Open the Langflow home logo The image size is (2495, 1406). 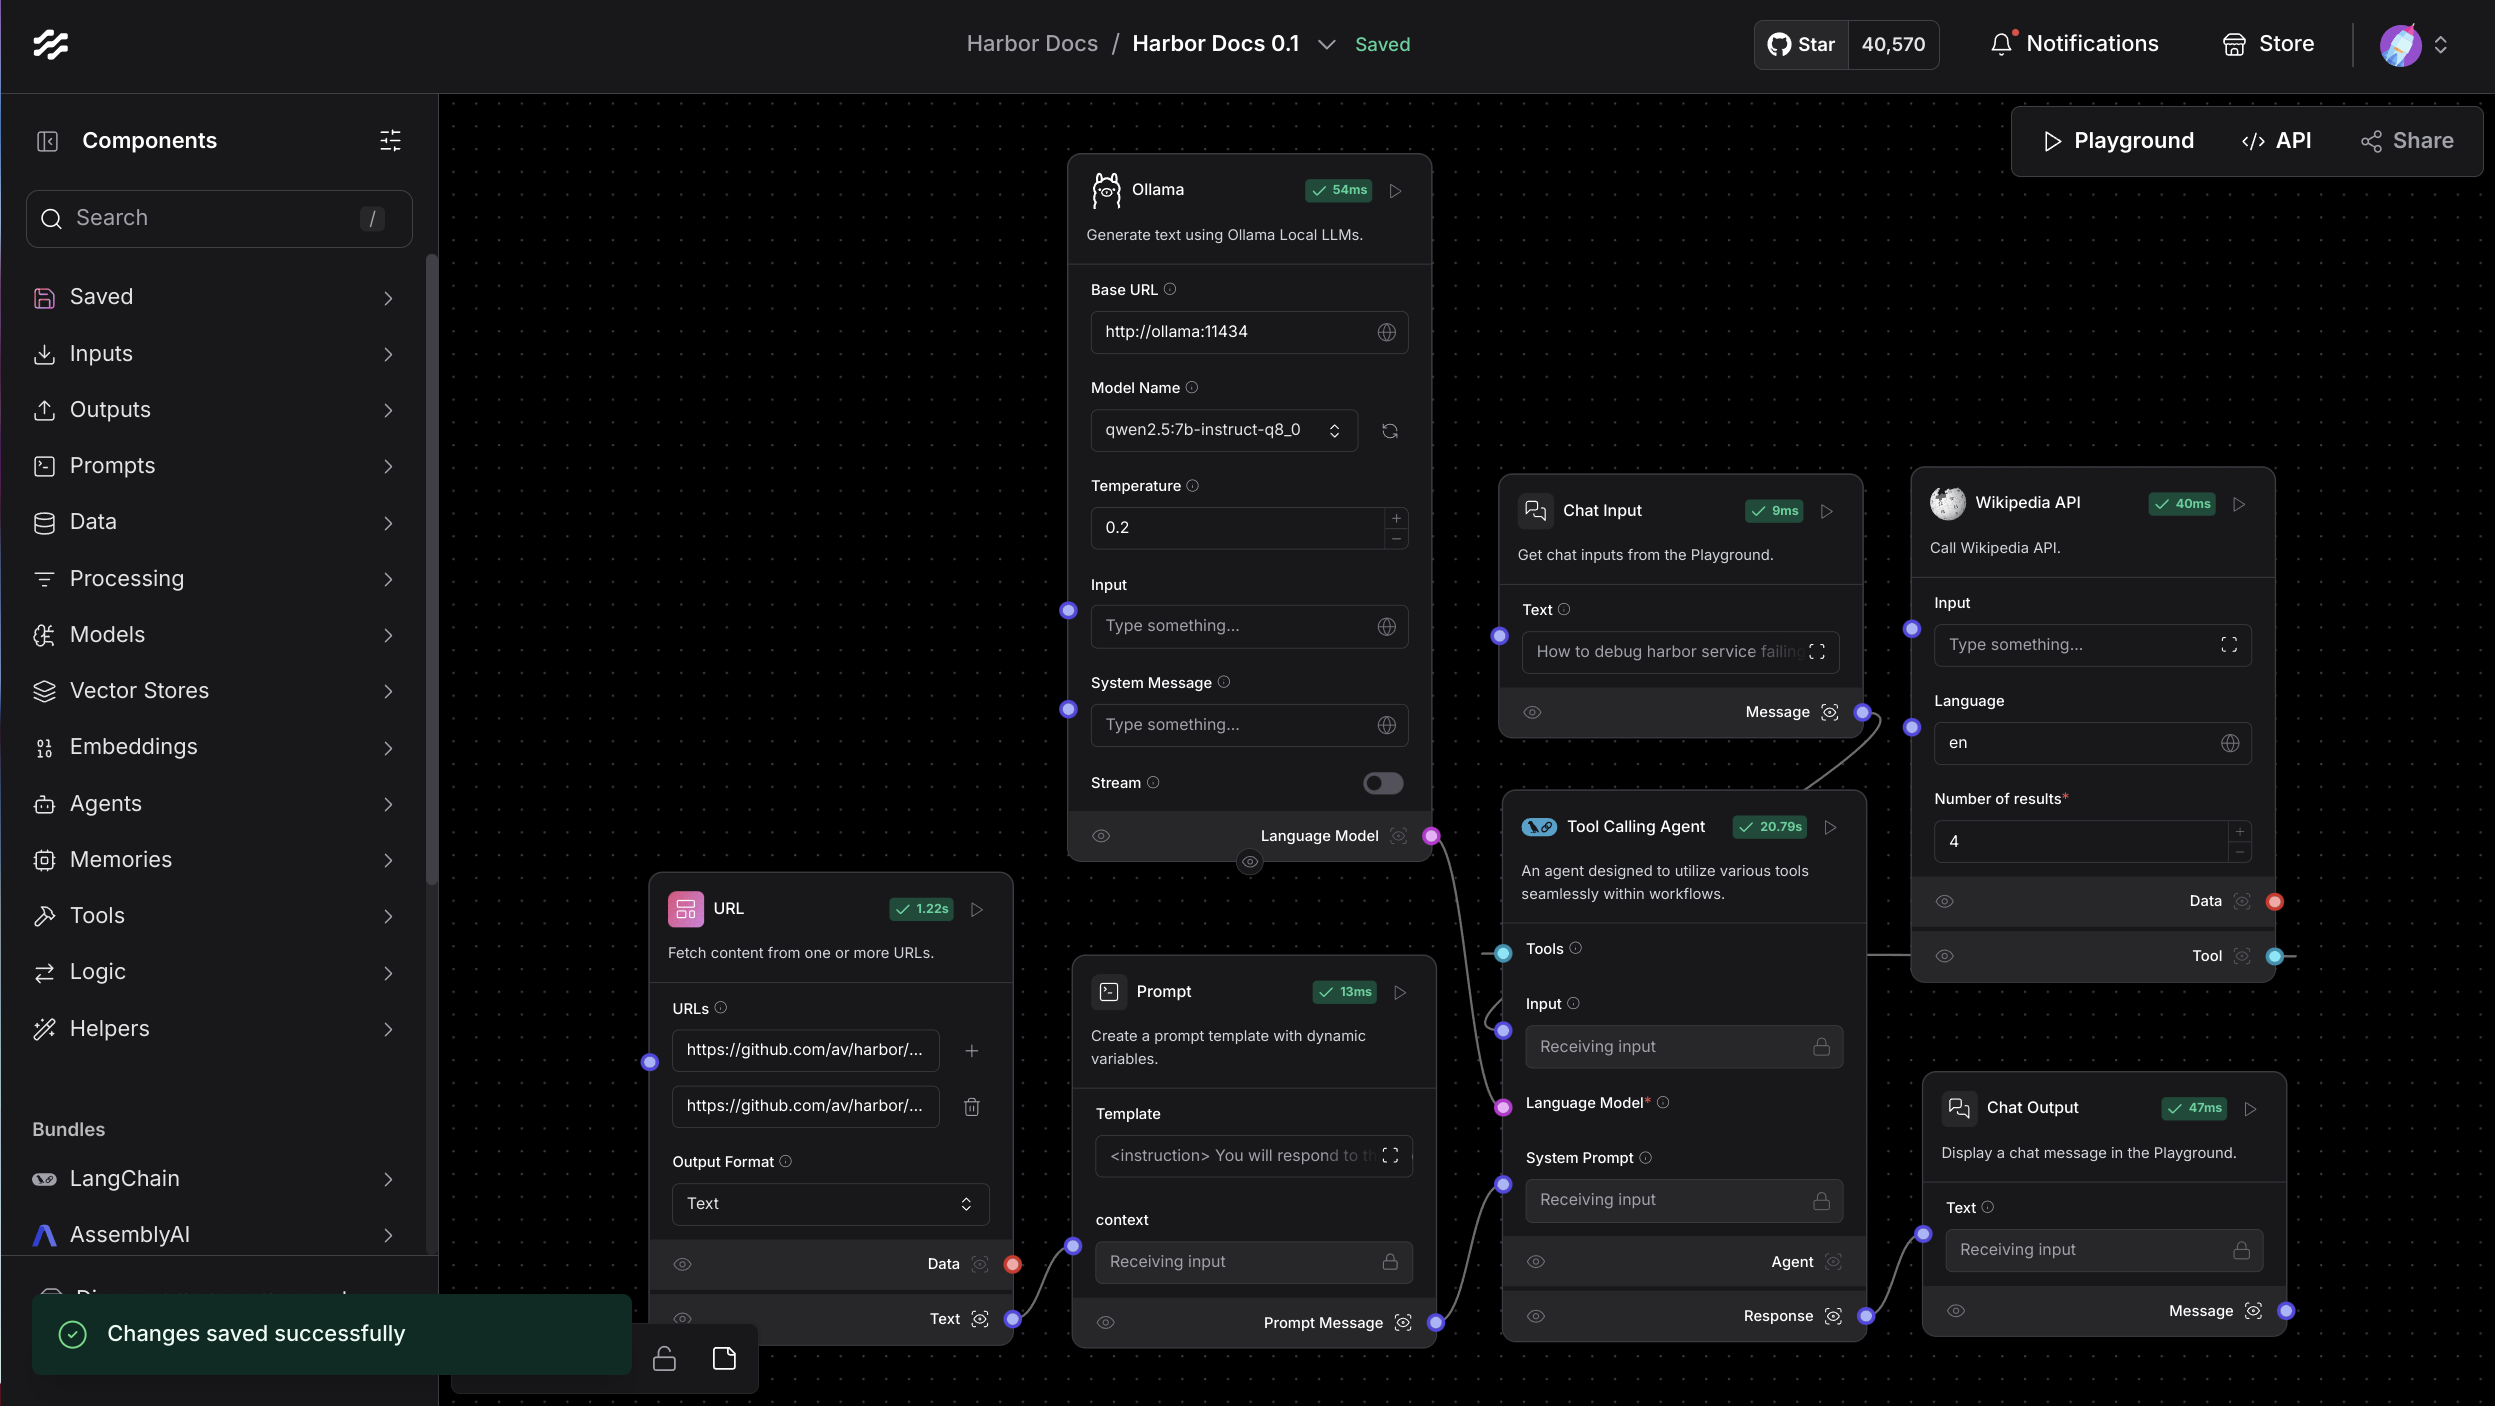51,44
